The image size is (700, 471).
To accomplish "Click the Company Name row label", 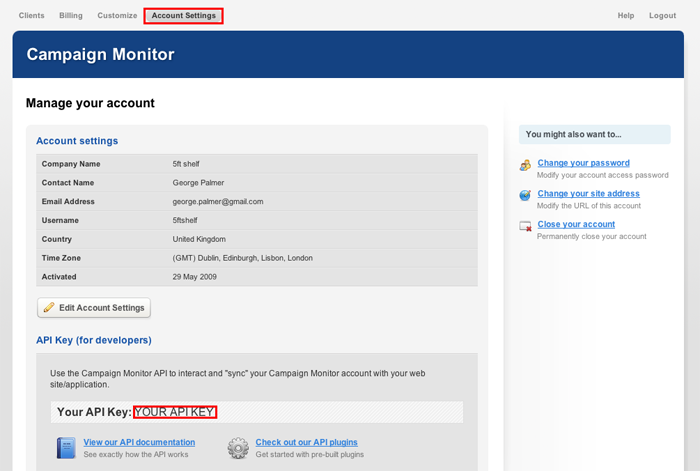I will click(71, 164).
